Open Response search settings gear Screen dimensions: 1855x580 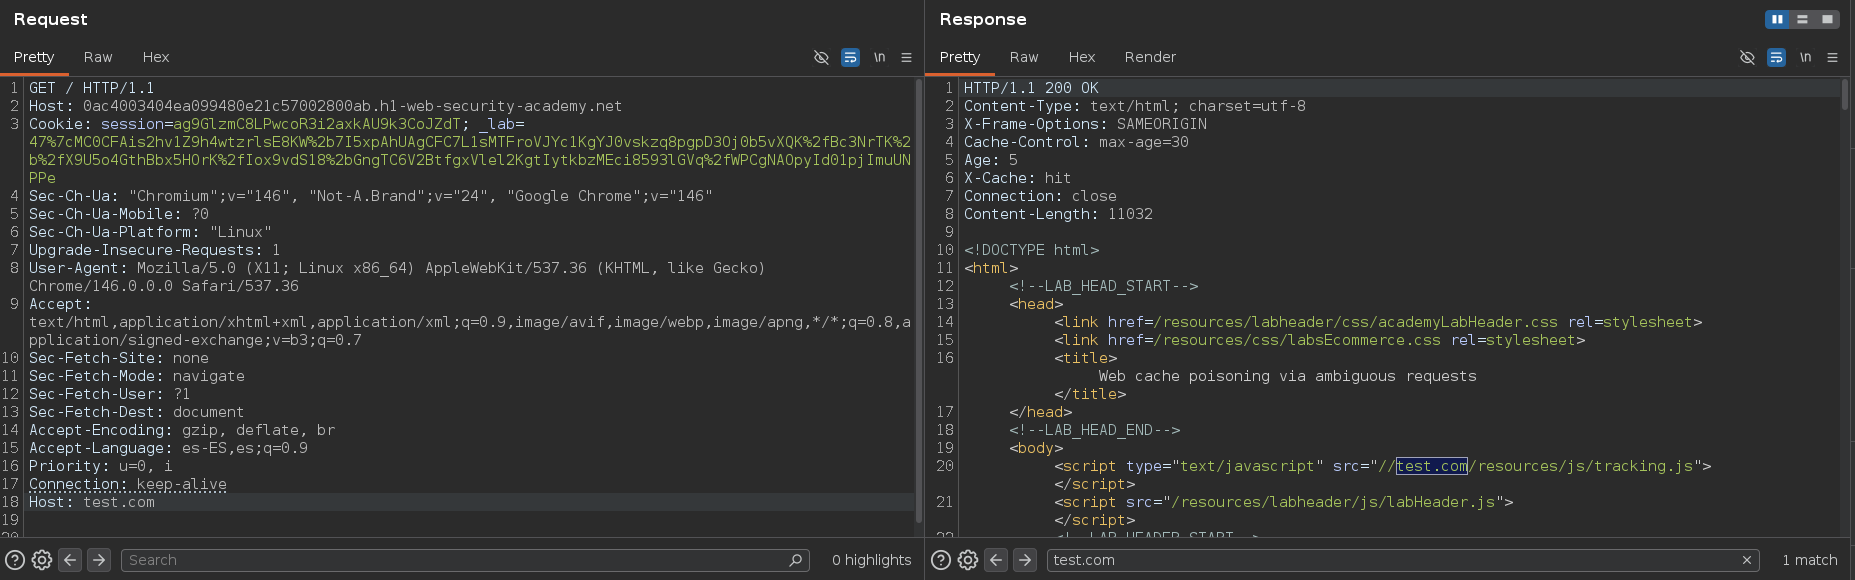tap(968, 560)
